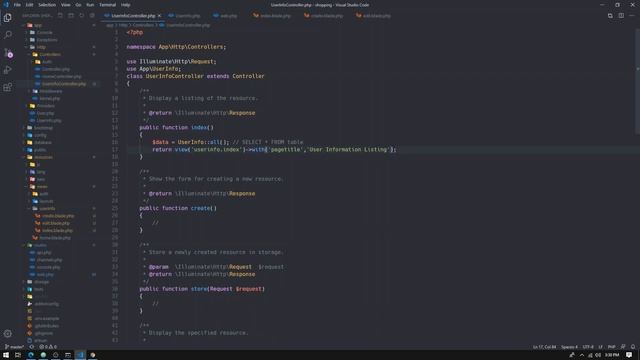640x360 pixels.
Task: Open the Windows Start menu
Action: click(x=6, y=355)
